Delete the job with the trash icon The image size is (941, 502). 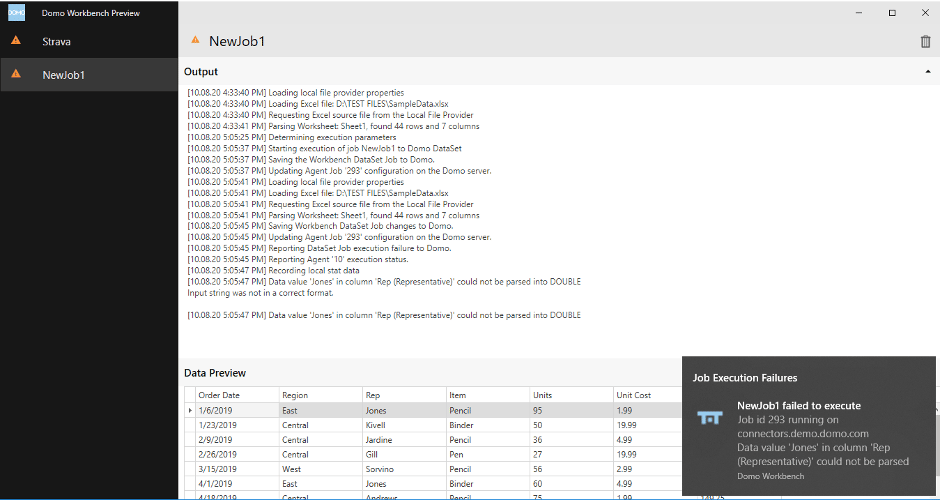pyautogui.click(x=925, y=41)
